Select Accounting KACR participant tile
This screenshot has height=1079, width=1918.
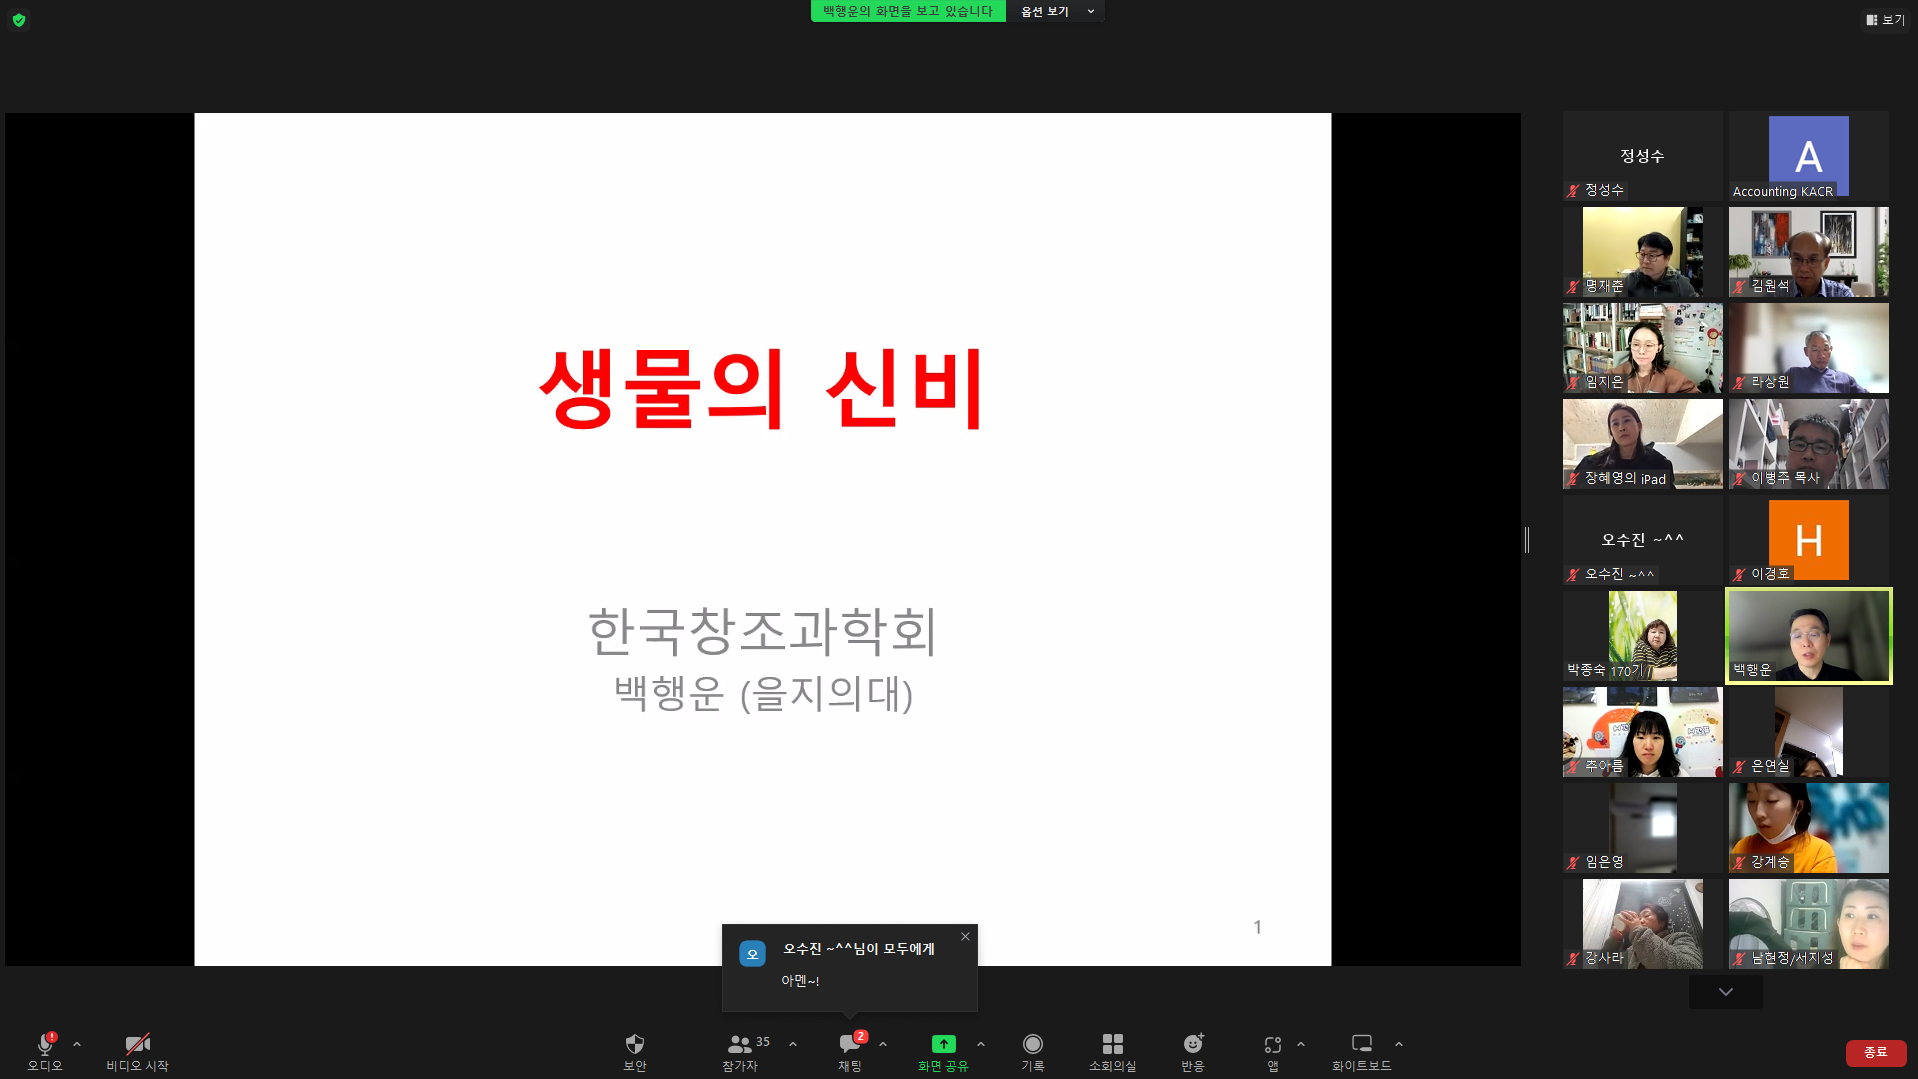(1809, 156)
